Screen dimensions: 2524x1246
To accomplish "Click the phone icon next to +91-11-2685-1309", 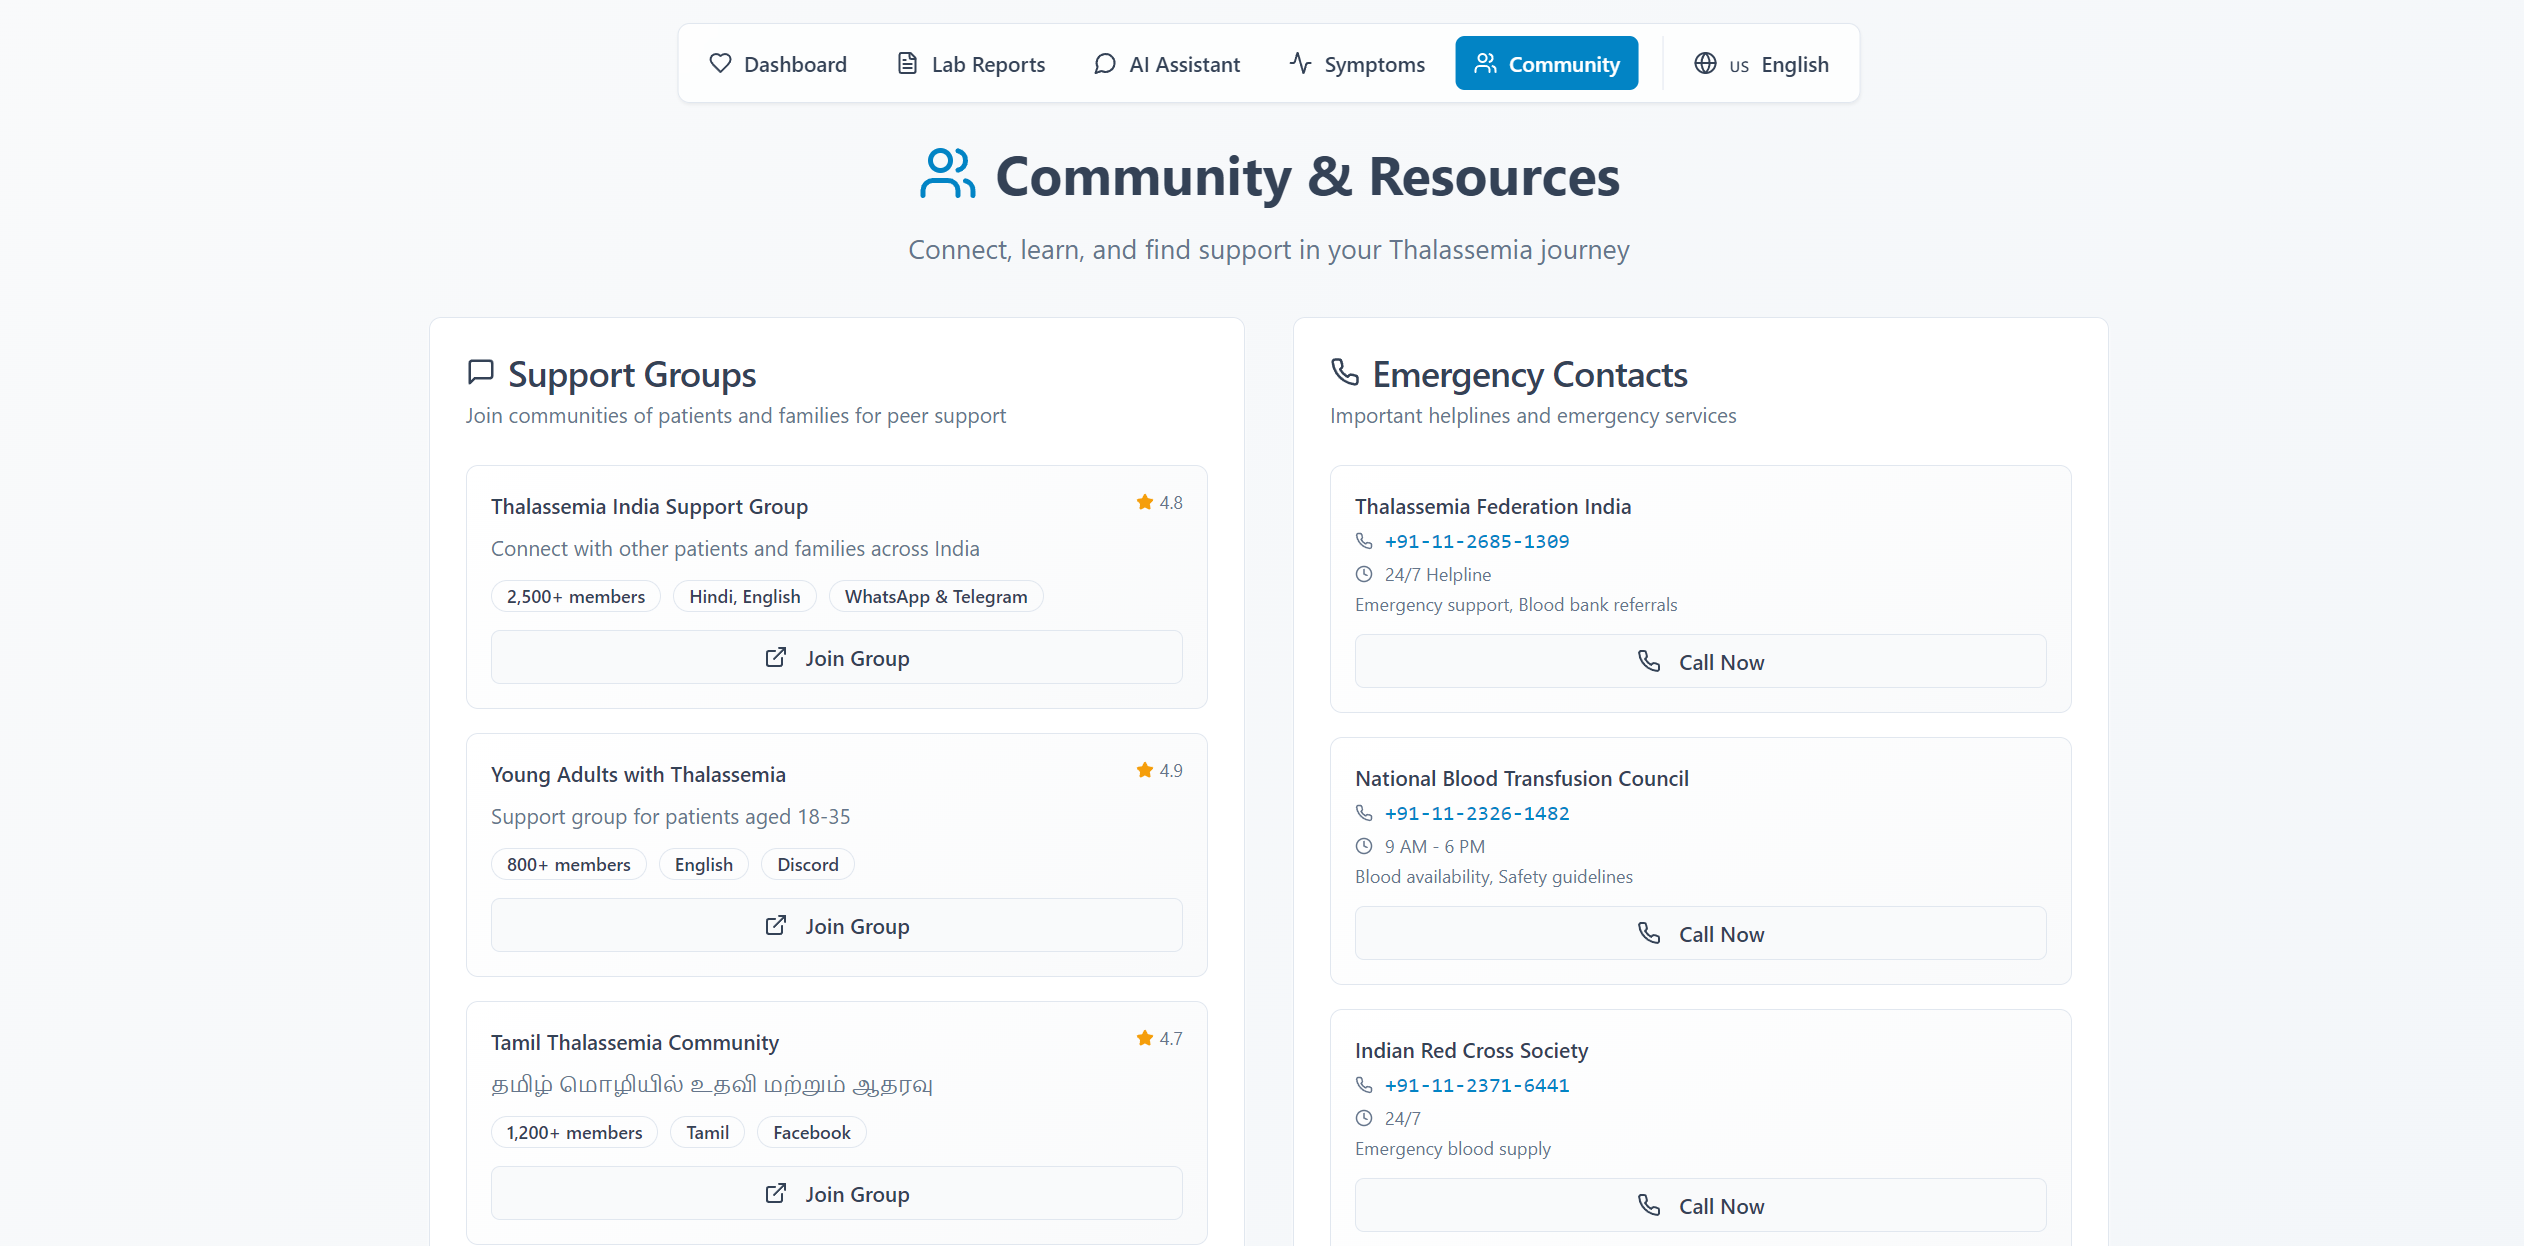I will point(1364,541).
